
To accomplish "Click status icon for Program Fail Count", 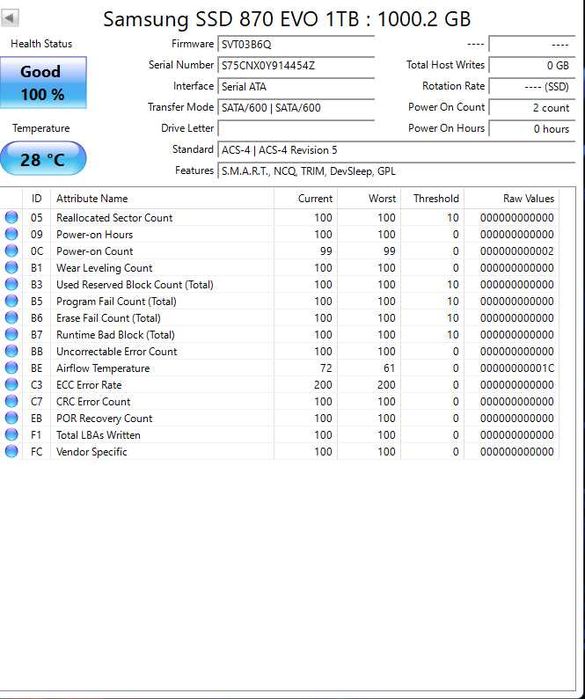I will point(11,301).
